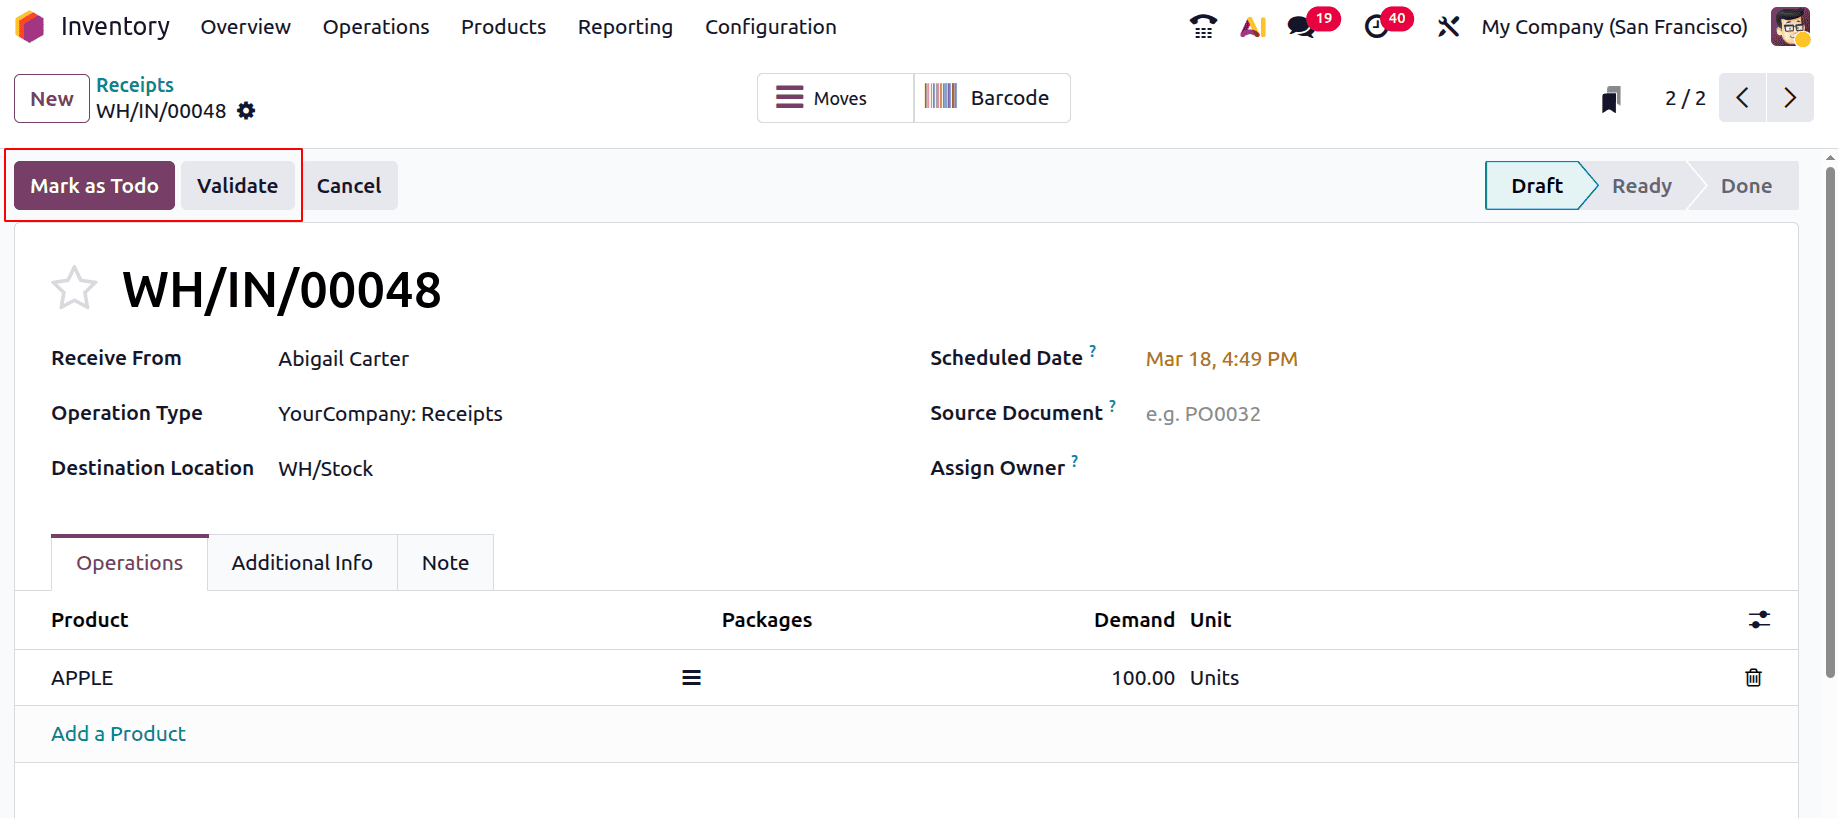Open the optional columns settings icon
The width and height of the screenshot is (1838, 818).
(x=1759, y=620)
